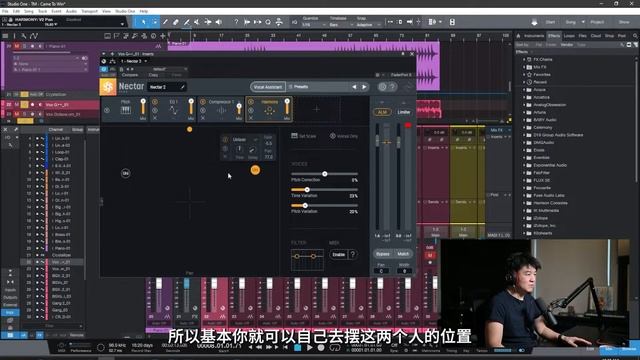
Task: Select the Harmony module icon
Action: [269, 110]
